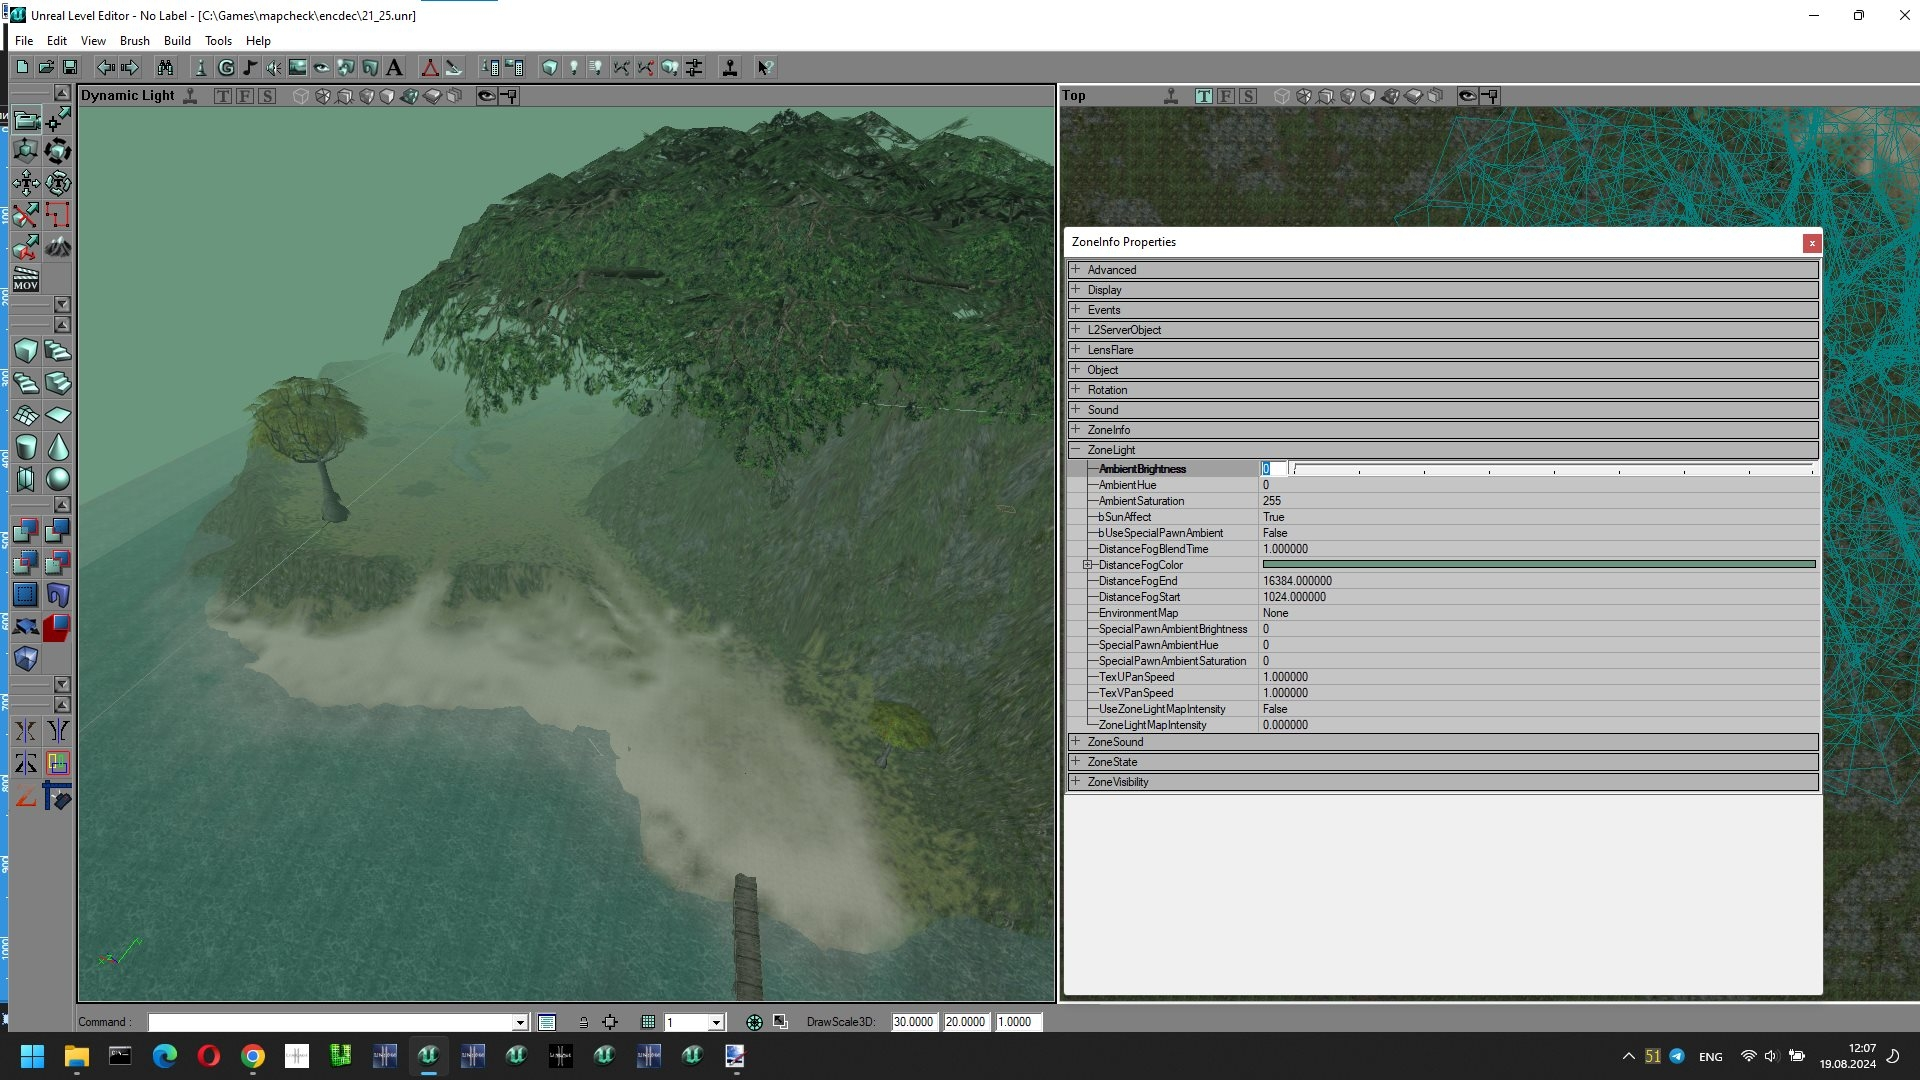This screenshot has height=1080, width=1920.
Task: Build a Cylinder brush
Action: coord(26,447)
